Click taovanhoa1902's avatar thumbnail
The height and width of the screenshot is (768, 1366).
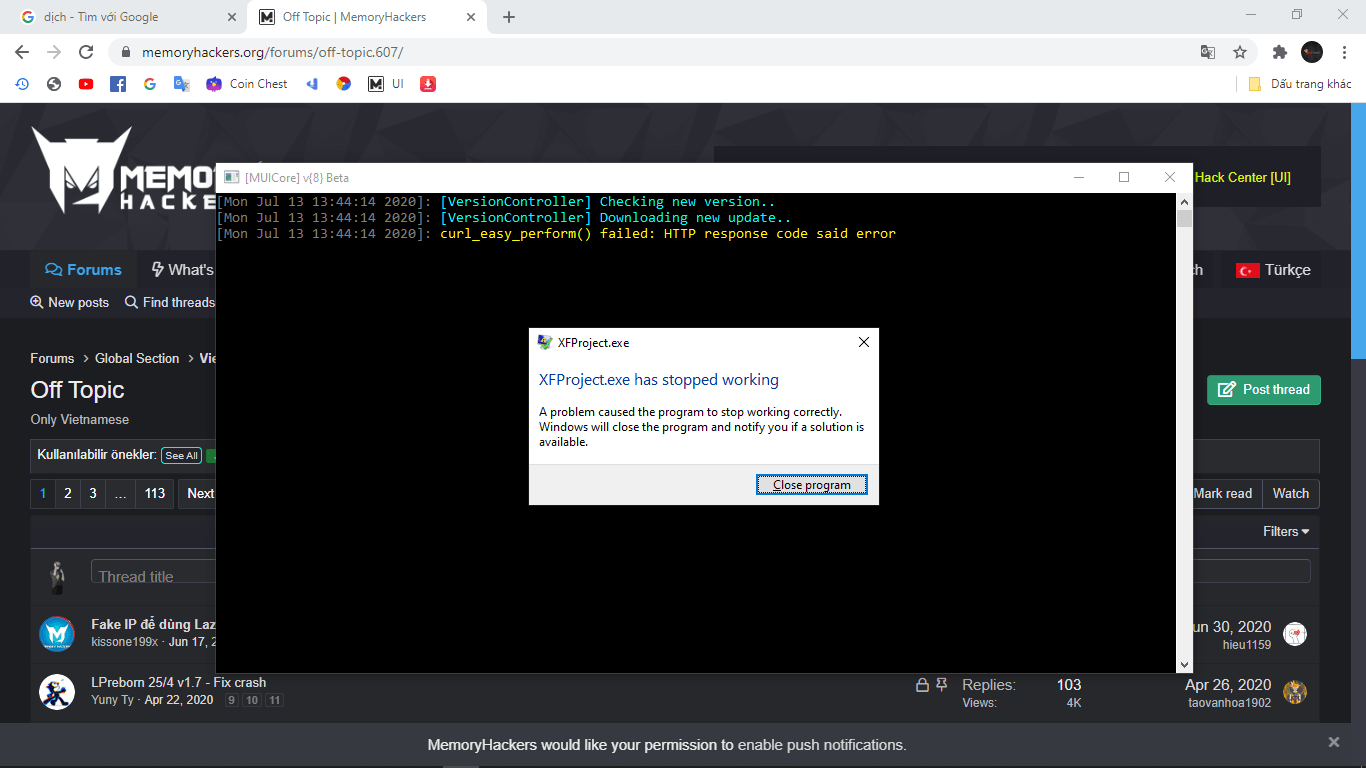tap(1295, 692)
